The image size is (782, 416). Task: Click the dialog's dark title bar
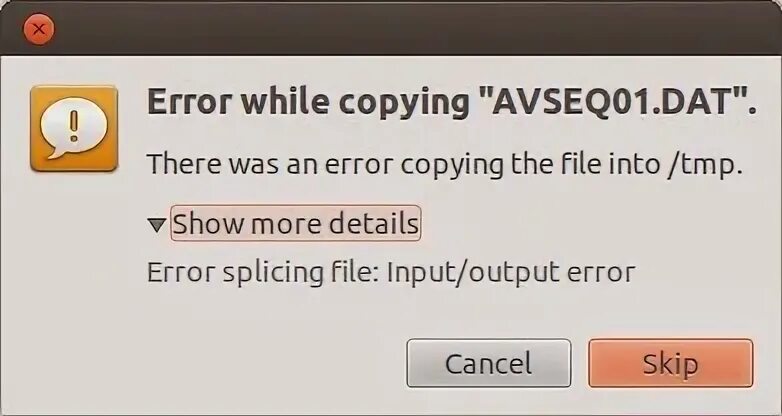coord(391,28)
